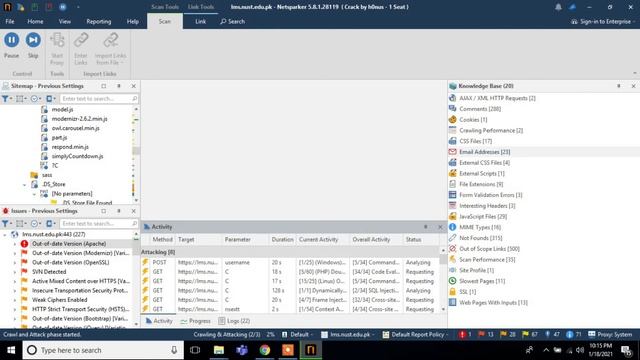This screenshot has height=360, width=640.
Task: Open the Comments knowledge base entry
Action: [480, 109]
